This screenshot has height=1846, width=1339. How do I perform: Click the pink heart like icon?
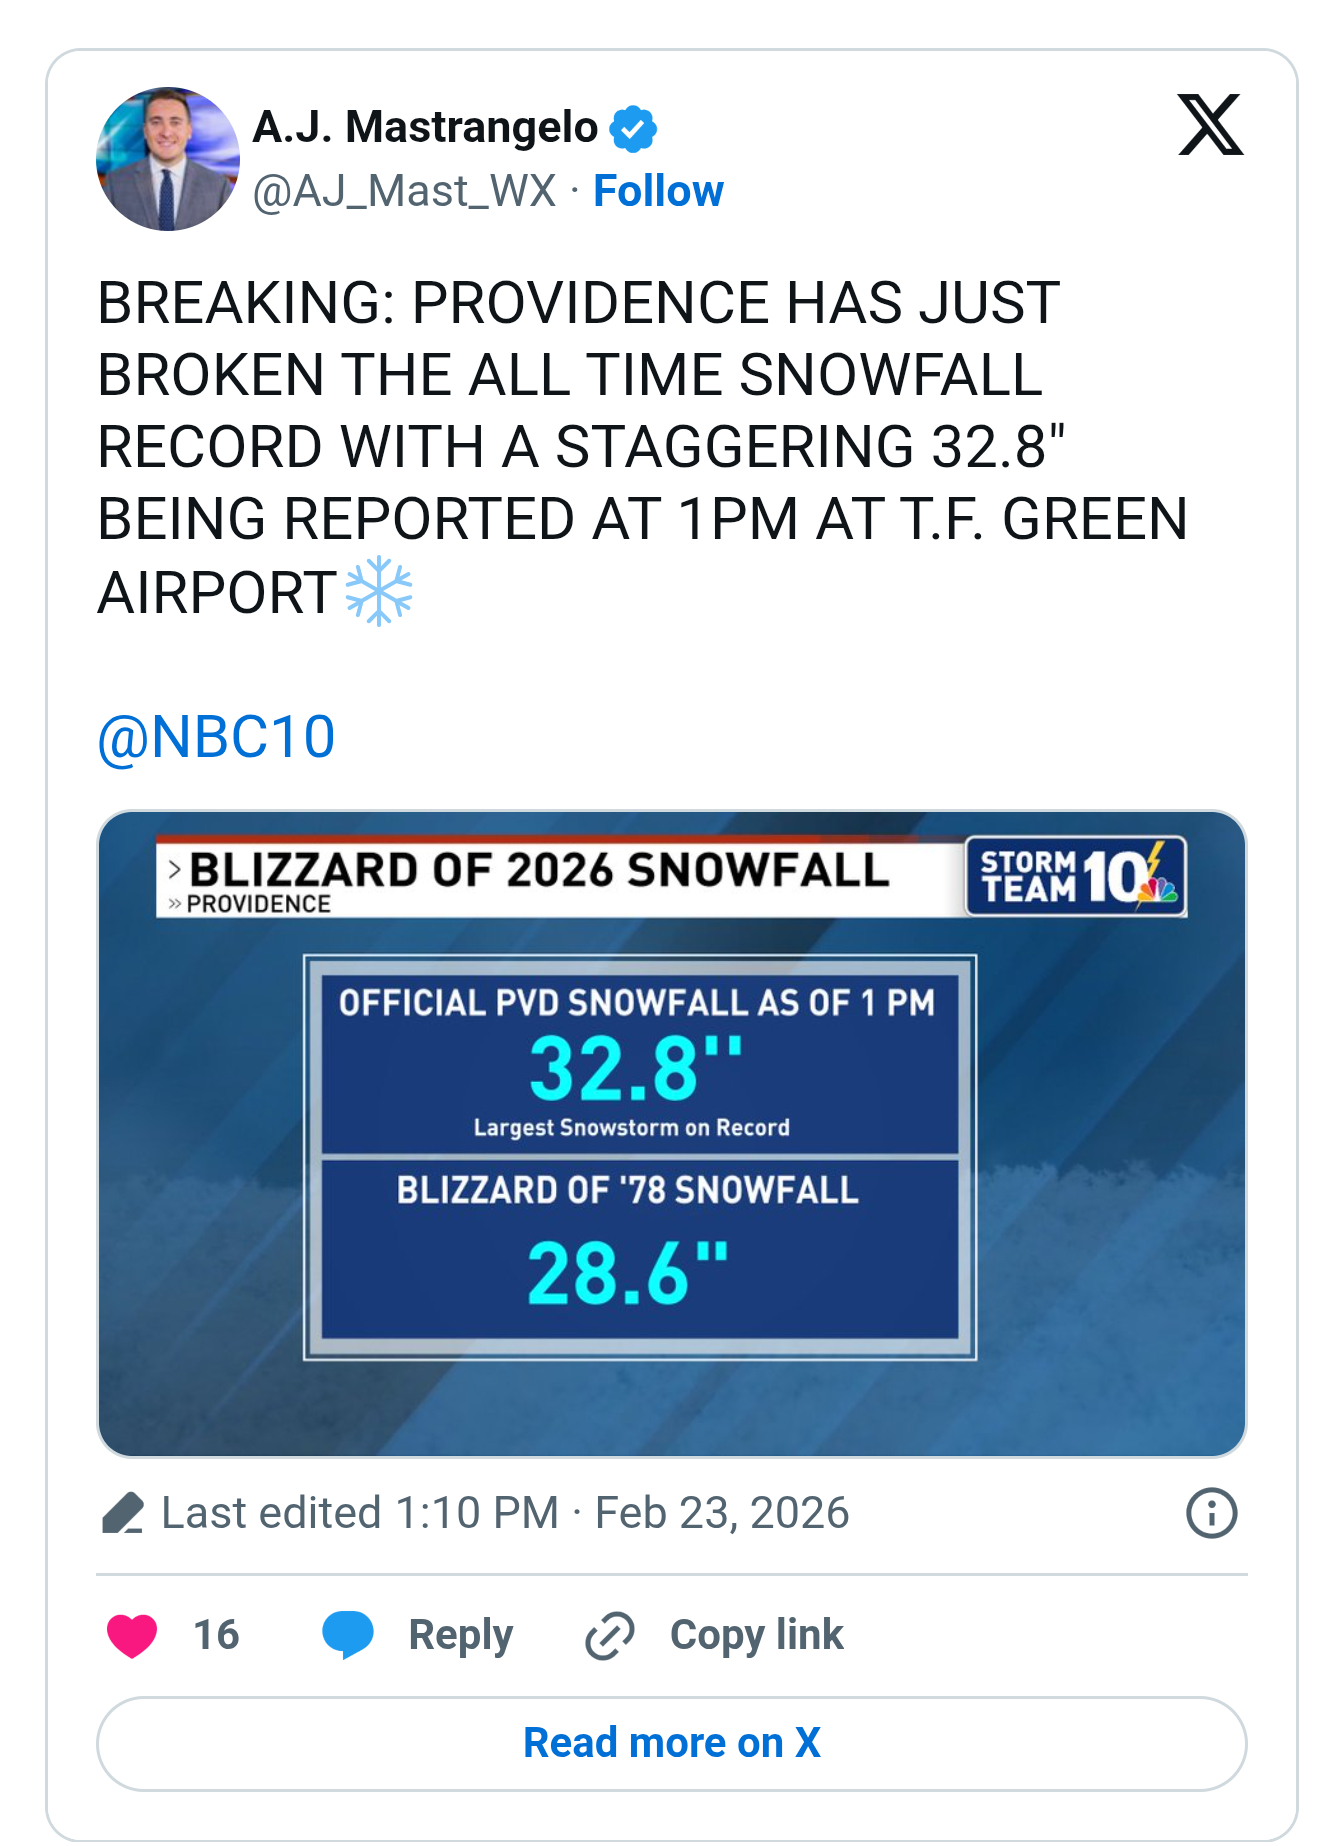point(132,1635)
